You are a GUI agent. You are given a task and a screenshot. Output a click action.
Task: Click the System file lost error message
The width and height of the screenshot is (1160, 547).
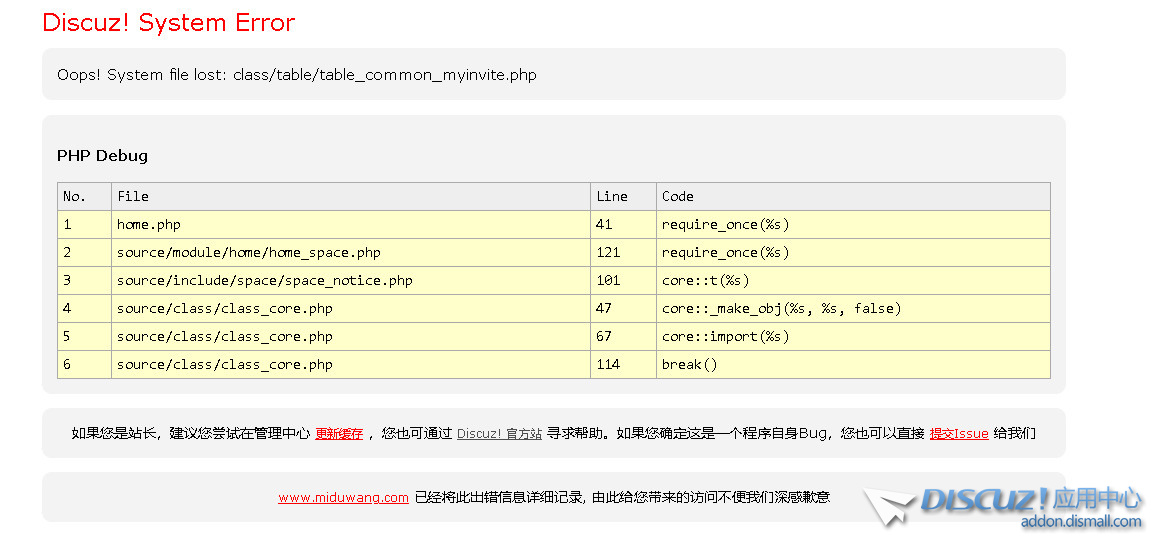[297, 75]
